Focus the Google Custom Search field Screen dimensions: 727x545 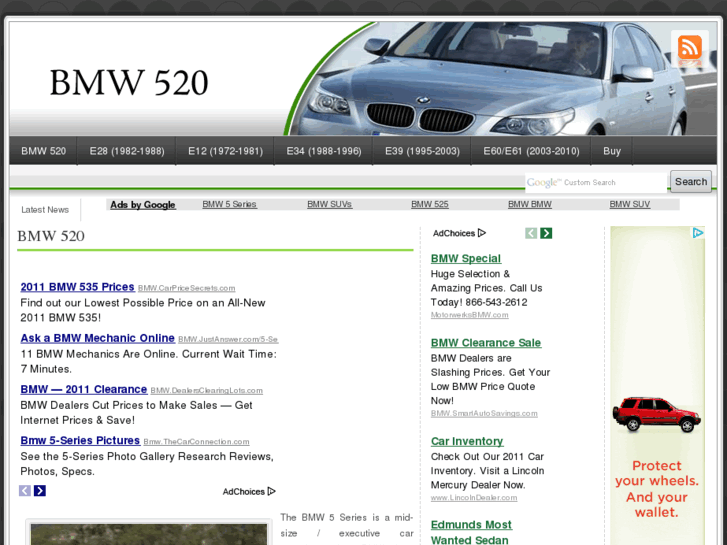(x=596, y=182)
